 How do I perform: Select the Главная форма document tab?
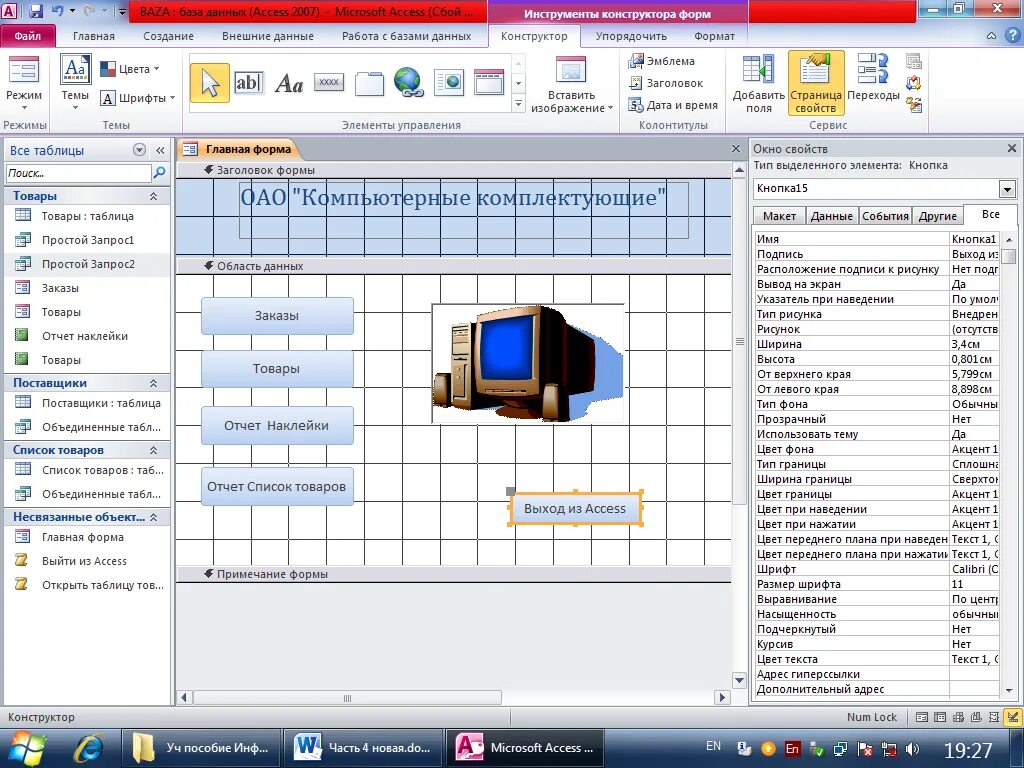[x=238, y=150]
